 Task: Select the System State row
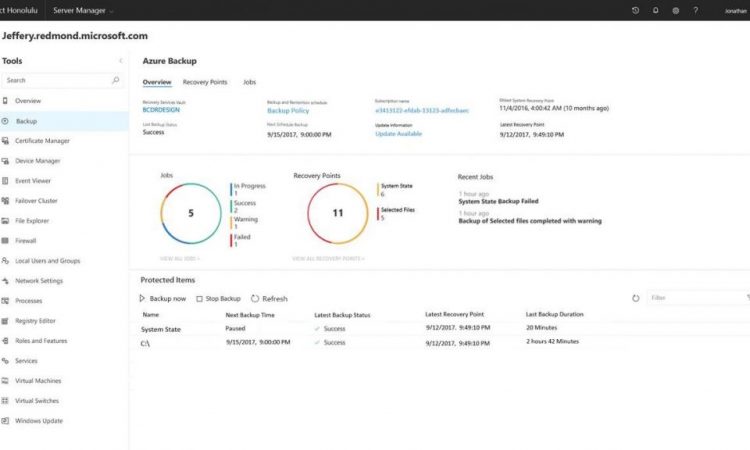click(x=383, y=329)
